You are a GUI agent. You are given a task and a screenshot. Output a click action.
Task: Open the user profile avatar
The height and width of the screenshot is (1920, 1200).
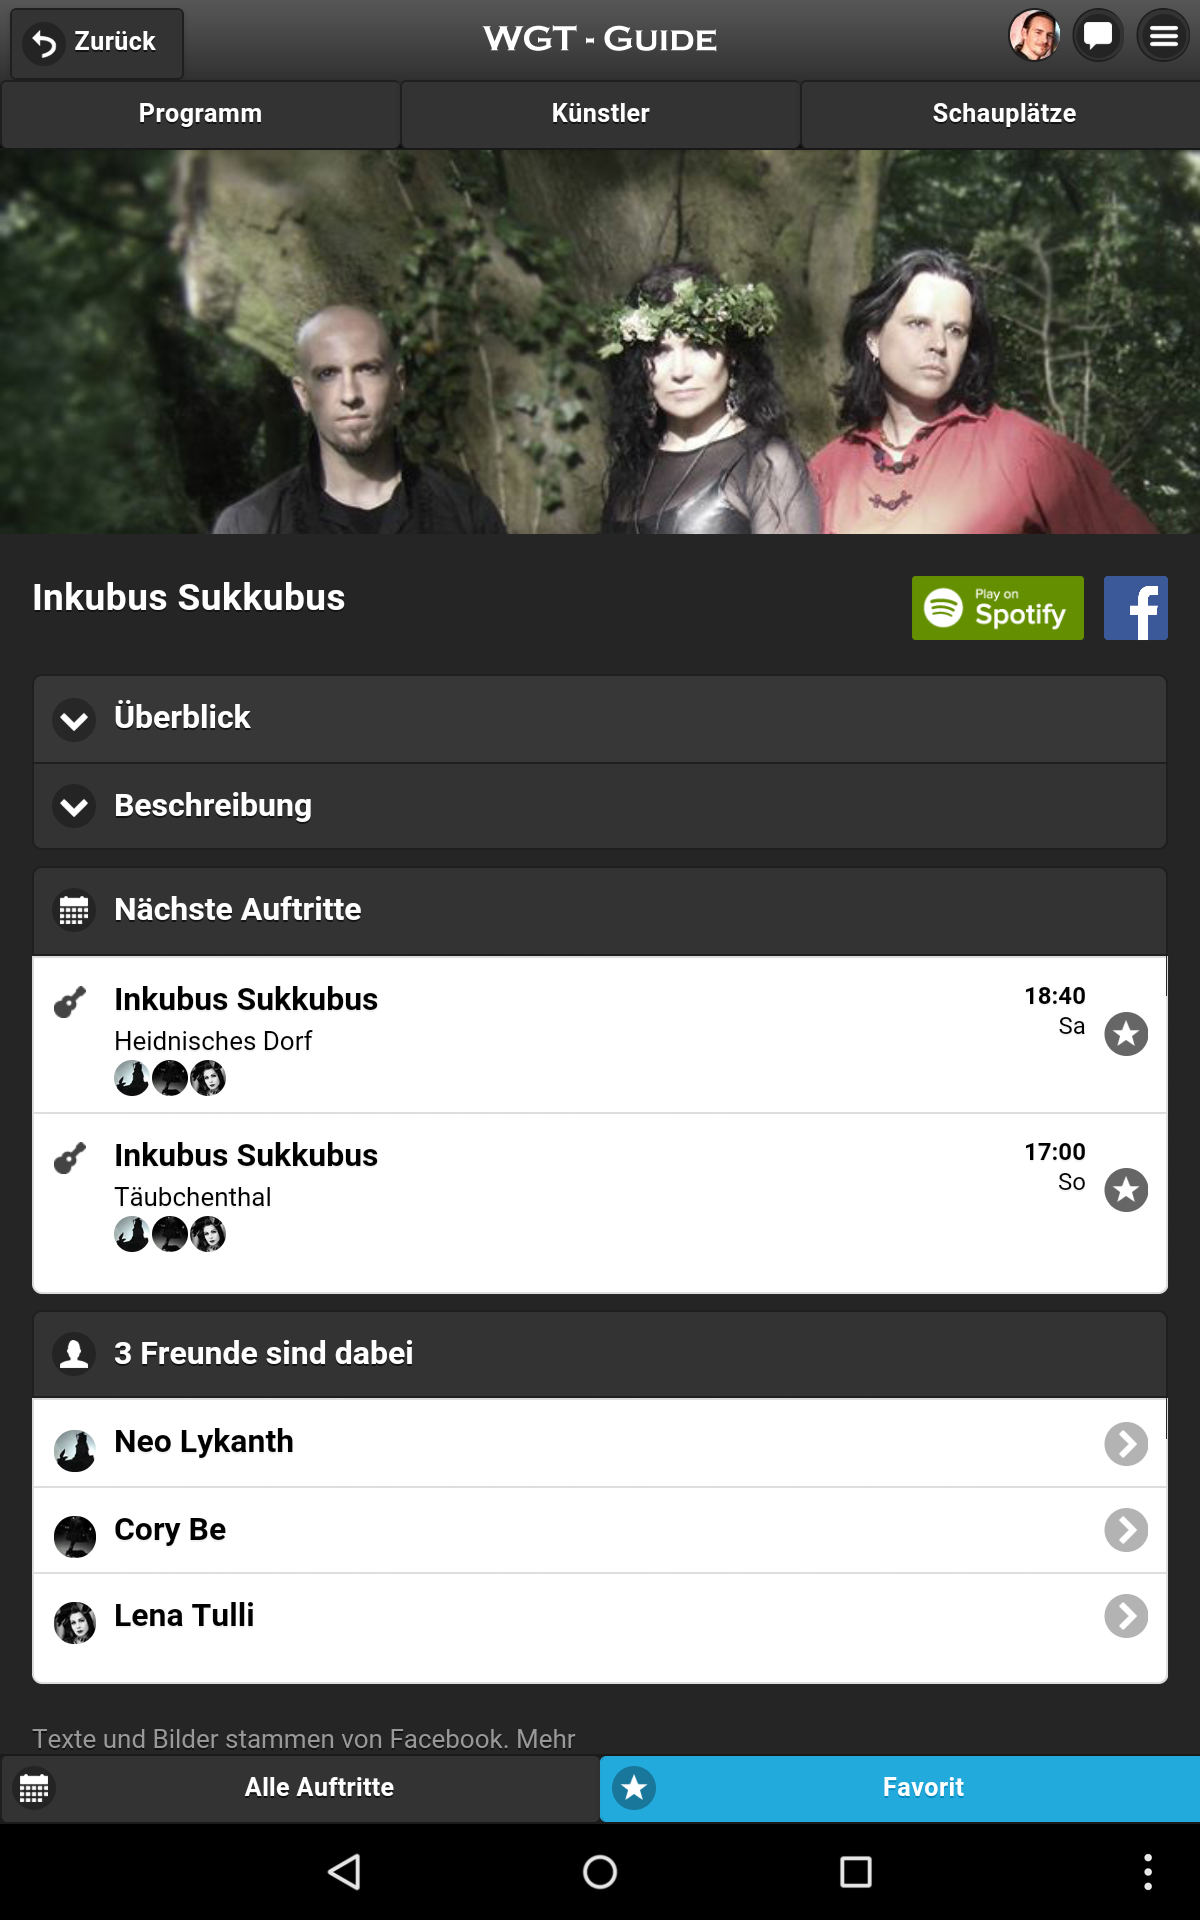(1034, 36)
